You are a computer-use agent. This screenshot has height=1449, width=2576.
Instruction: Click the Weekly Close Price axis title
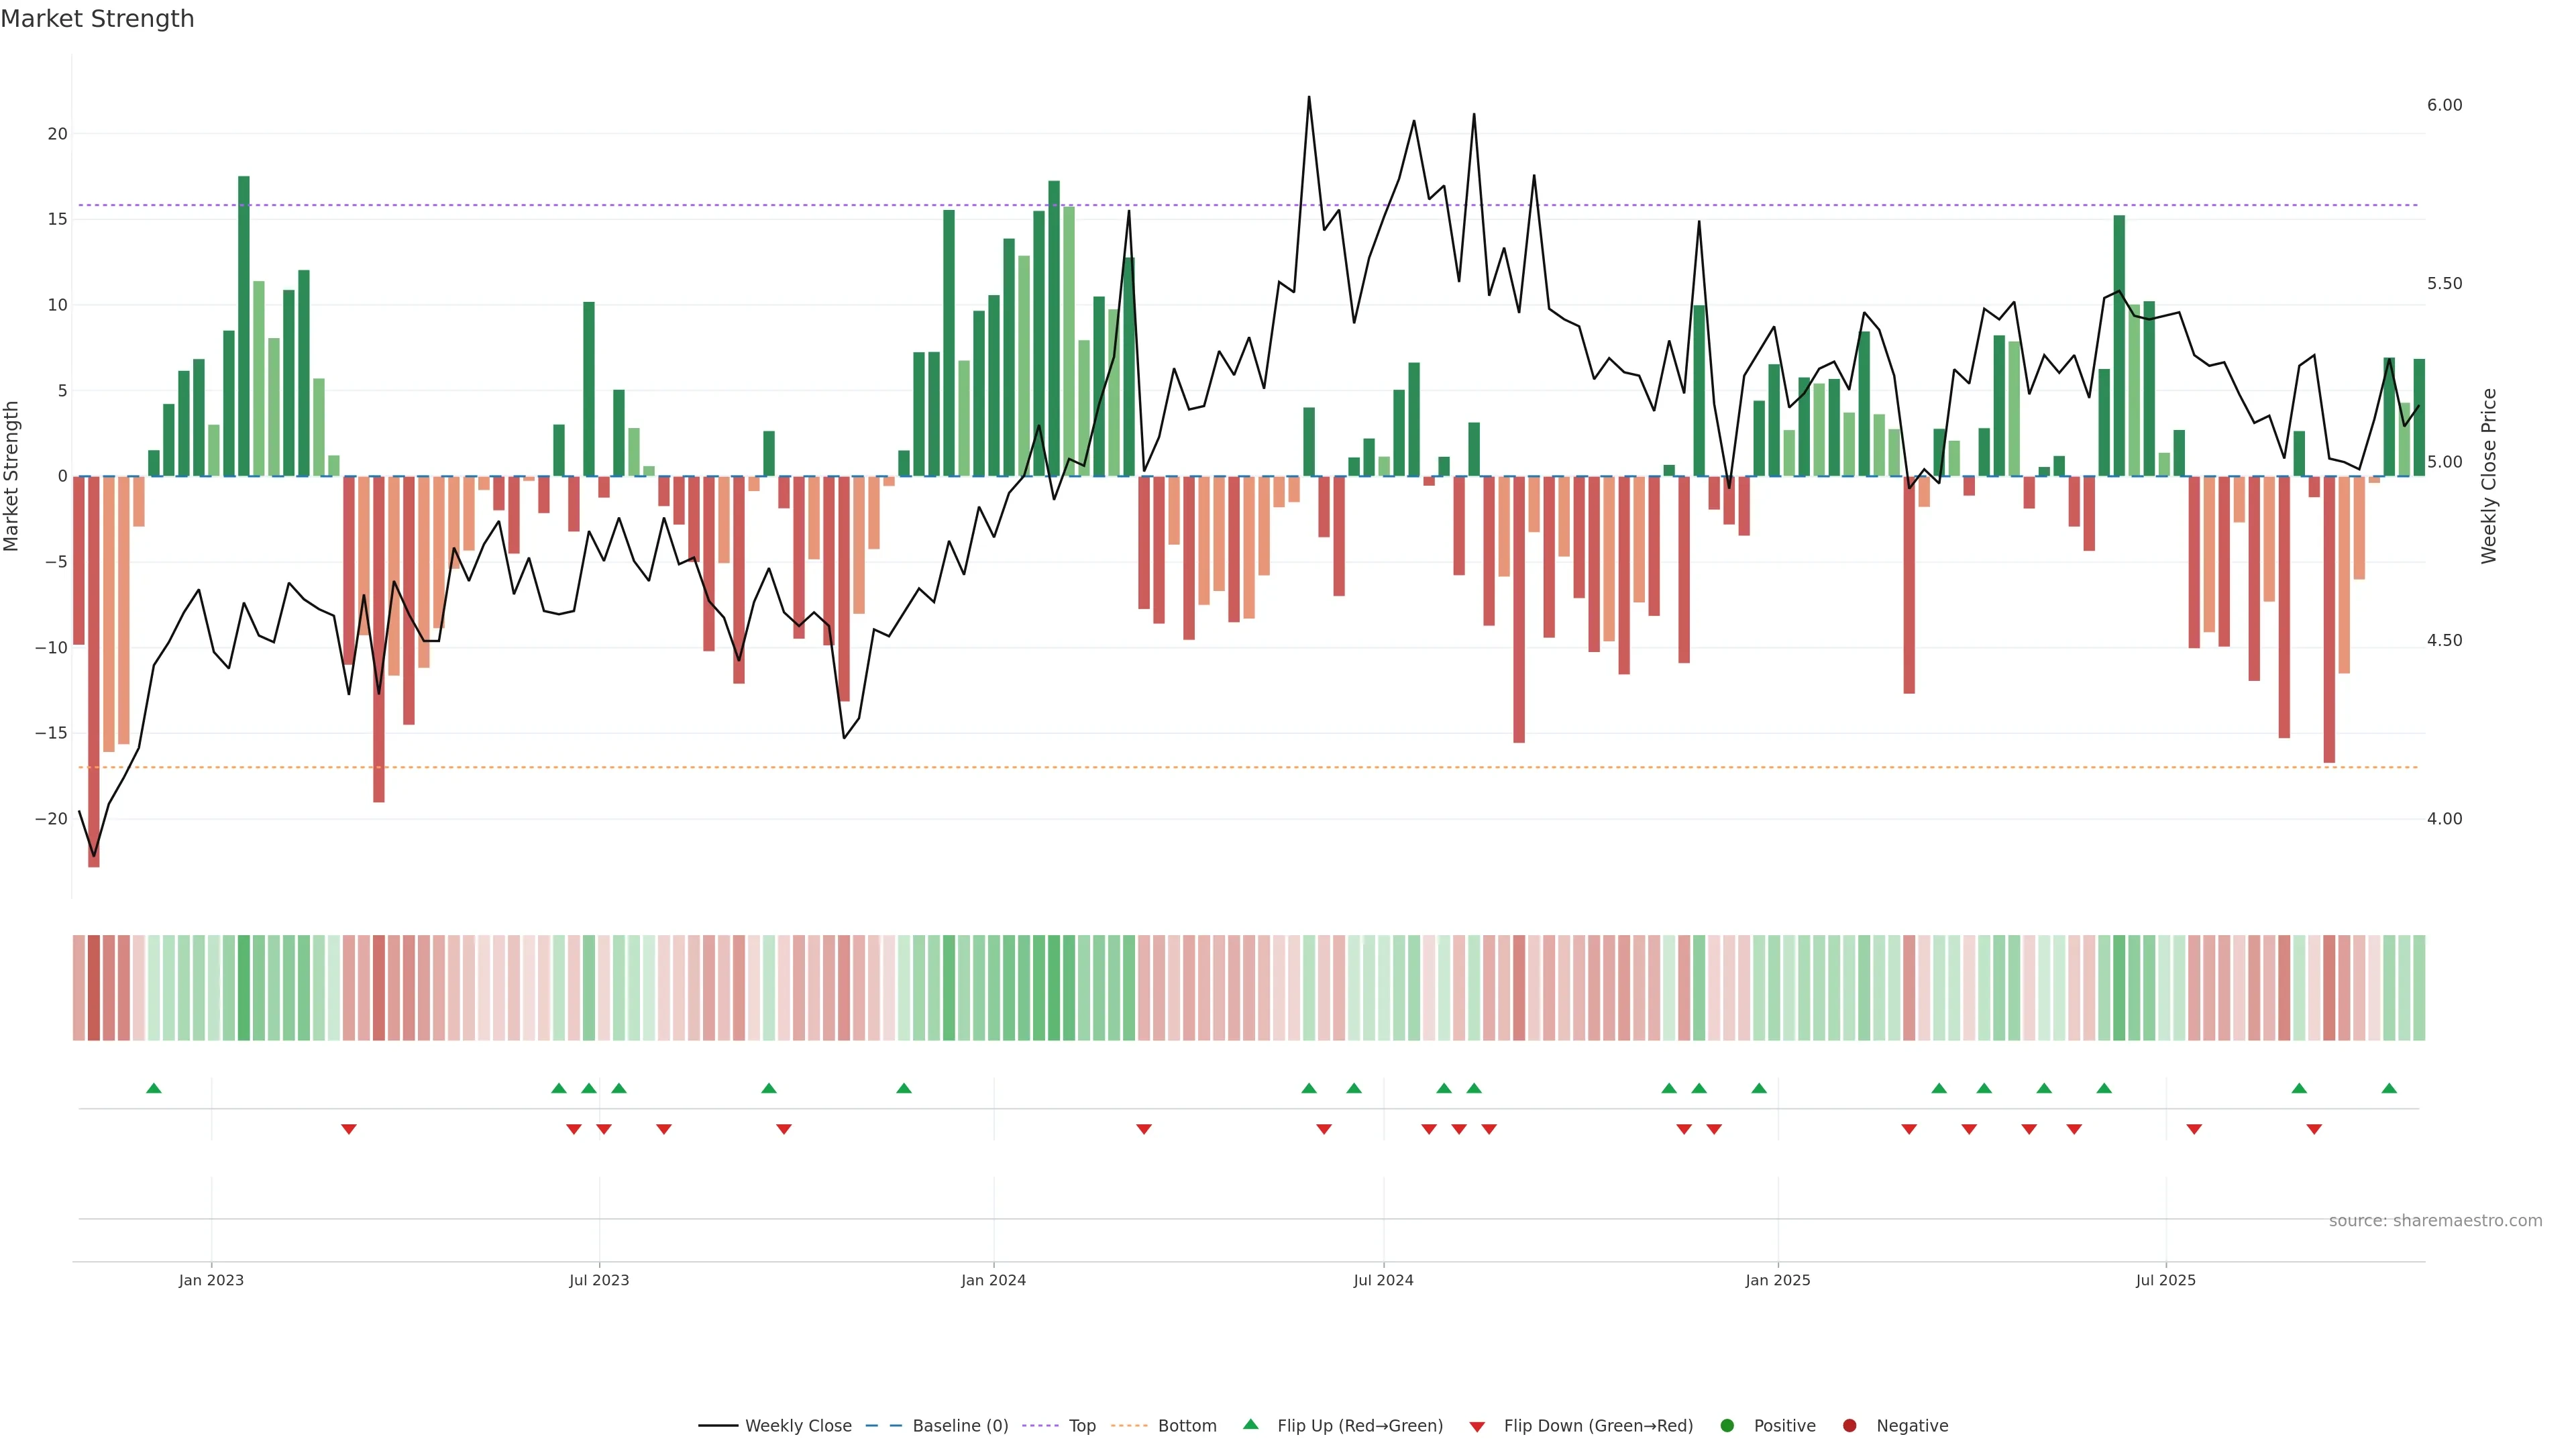tap(2489, 476)
